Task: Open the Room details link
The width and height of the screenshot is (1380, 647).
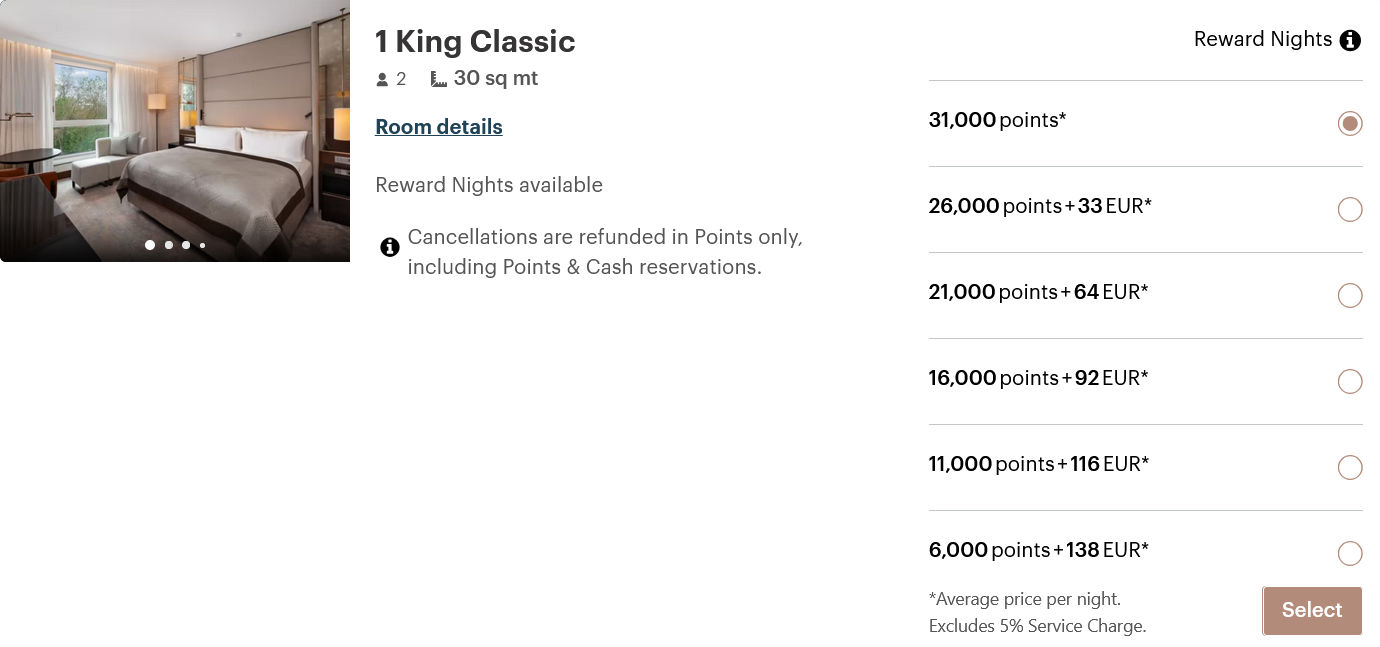Action: (x=438, y=127)
